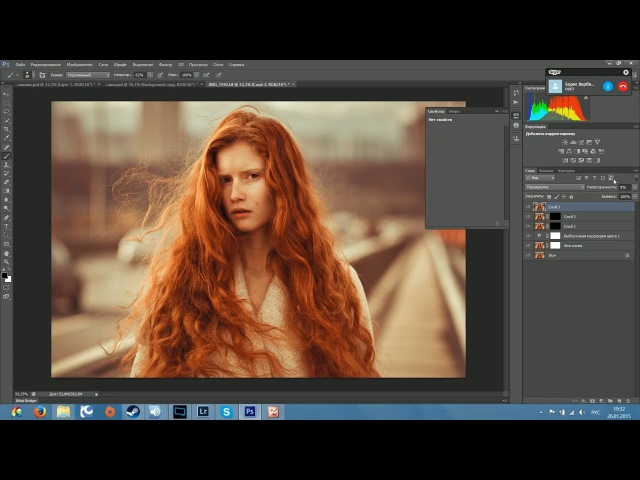
Task: Select the Crop tool
Action: click(7, 129)
